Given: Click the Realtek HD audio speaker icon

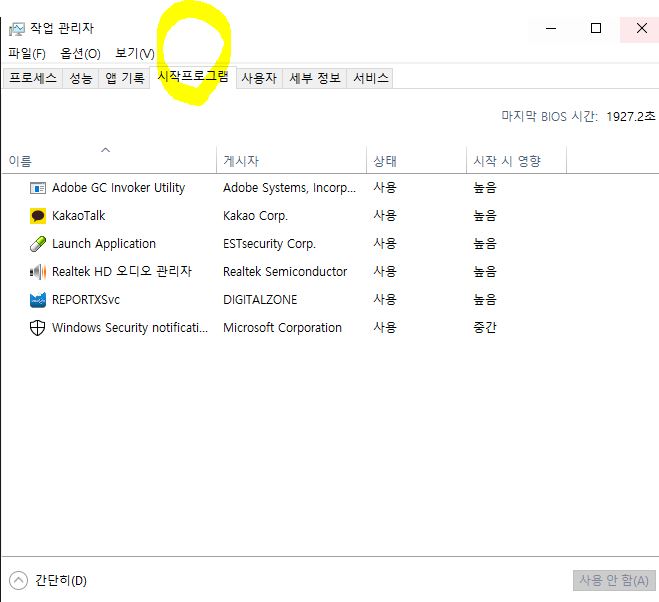Looking at the screenshot, I should click(38, 272).
